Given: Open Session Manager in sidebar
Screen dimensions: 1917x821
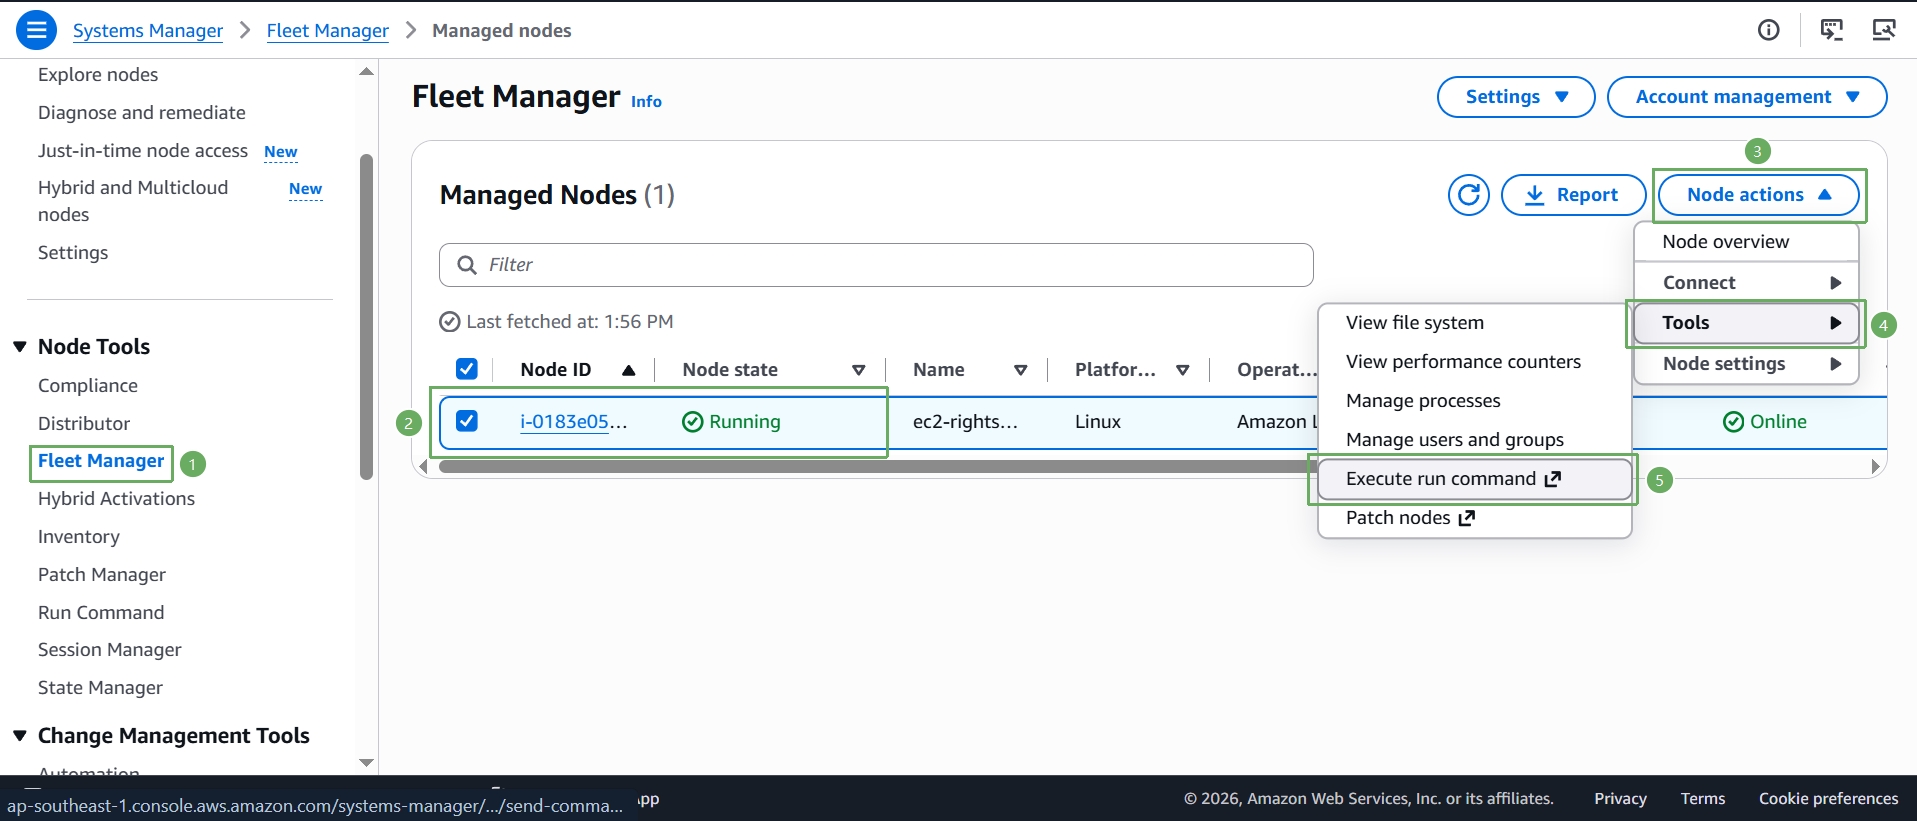Looking at the screenshot, I should pos(110,650).
